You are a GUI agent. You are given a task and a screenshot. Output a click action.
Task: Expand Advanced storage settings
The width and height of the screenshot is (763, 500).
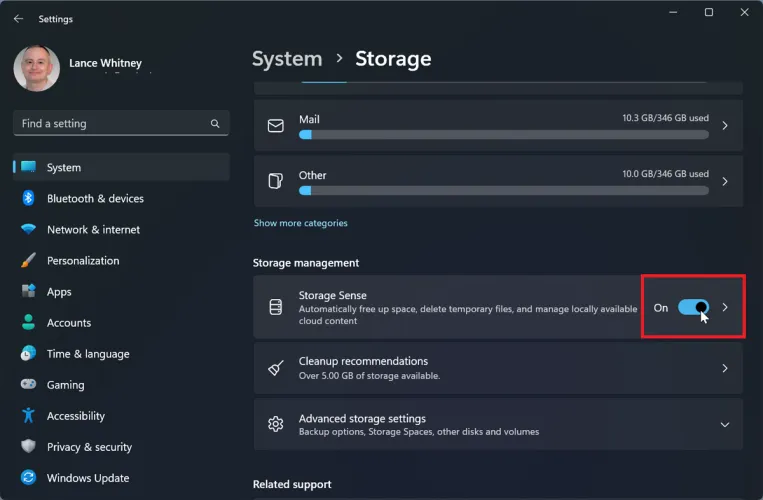click(725, 424)
